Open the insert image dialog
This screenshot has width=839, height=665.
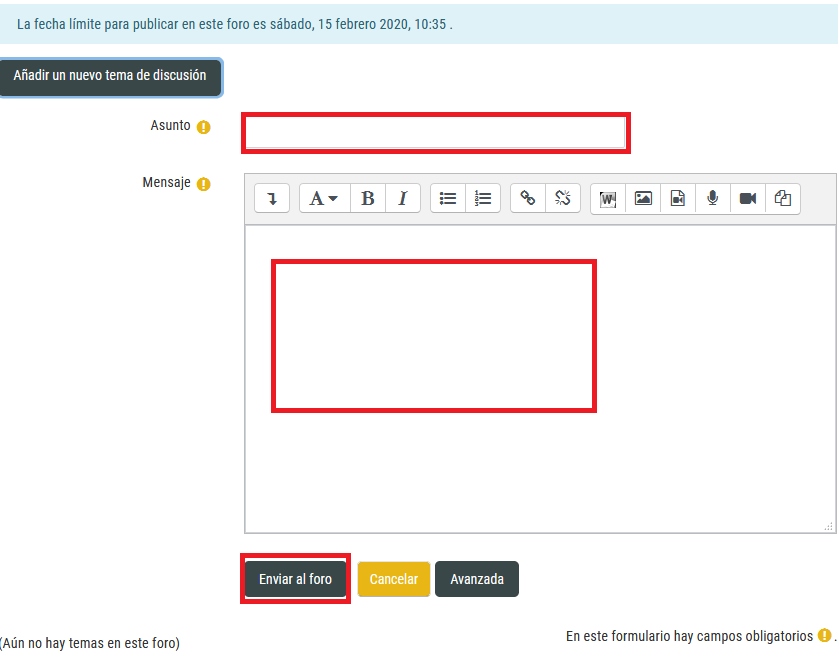643,198
